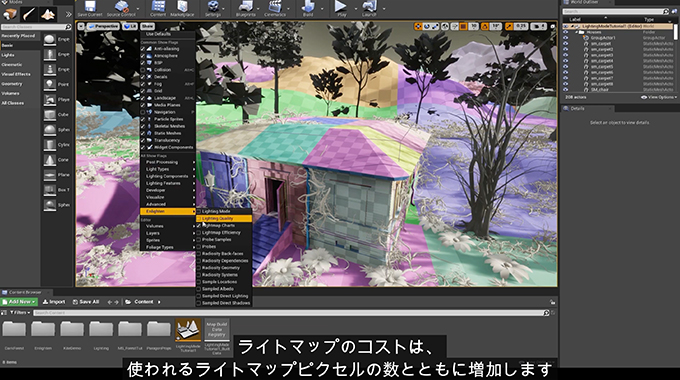680x380 pixels.
Task: Expand the Light Types submenu
Action: coord(168,169)
